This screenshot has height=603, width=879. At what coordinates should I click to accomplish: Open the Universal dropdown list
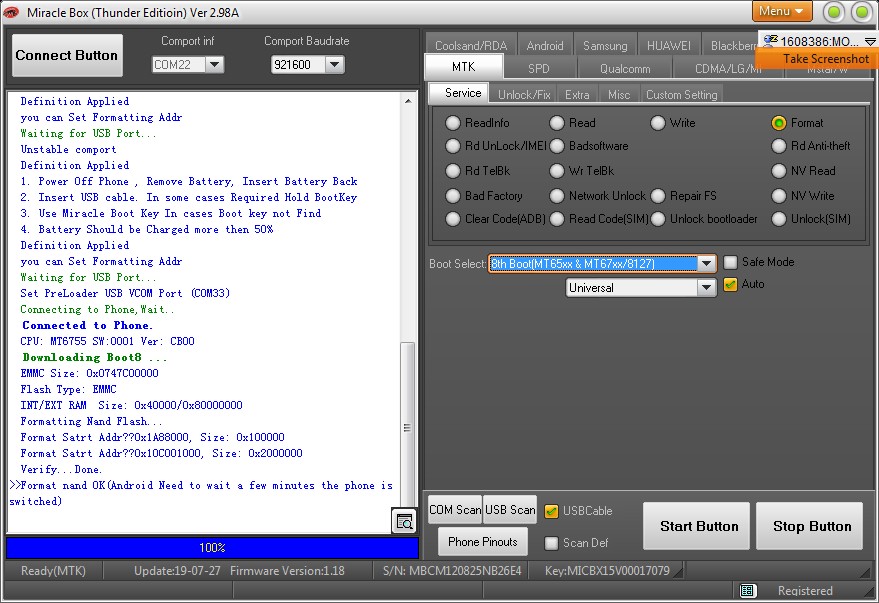(x=706, y=288)
